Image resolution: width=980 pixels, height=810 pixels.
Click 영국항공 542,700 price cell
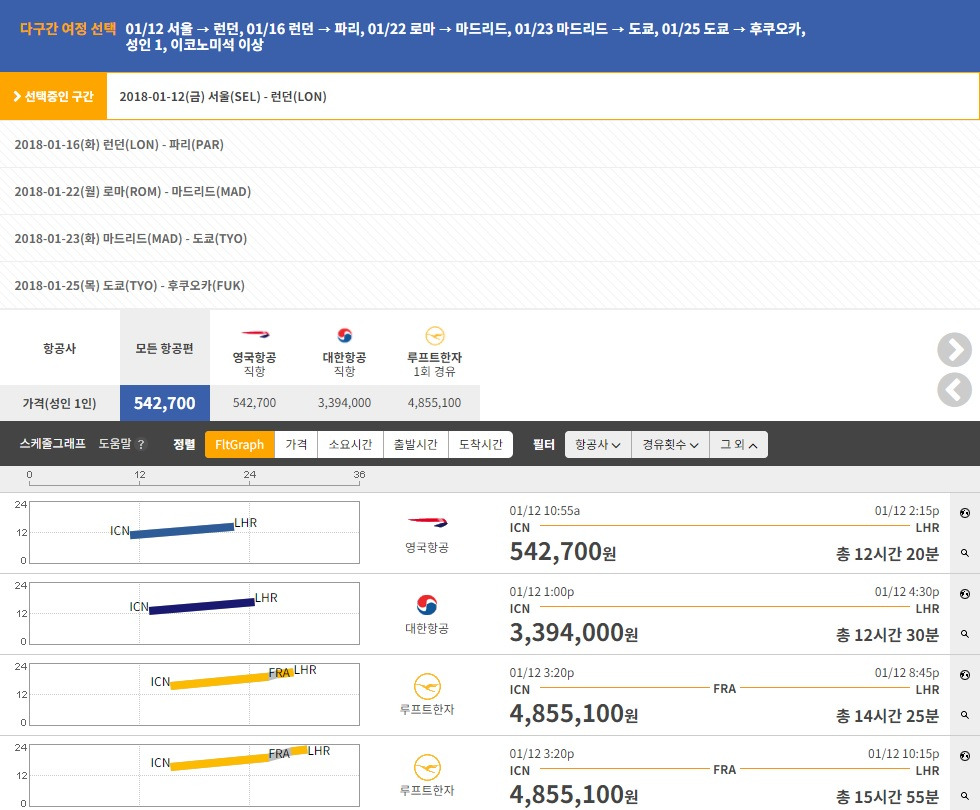254,403
